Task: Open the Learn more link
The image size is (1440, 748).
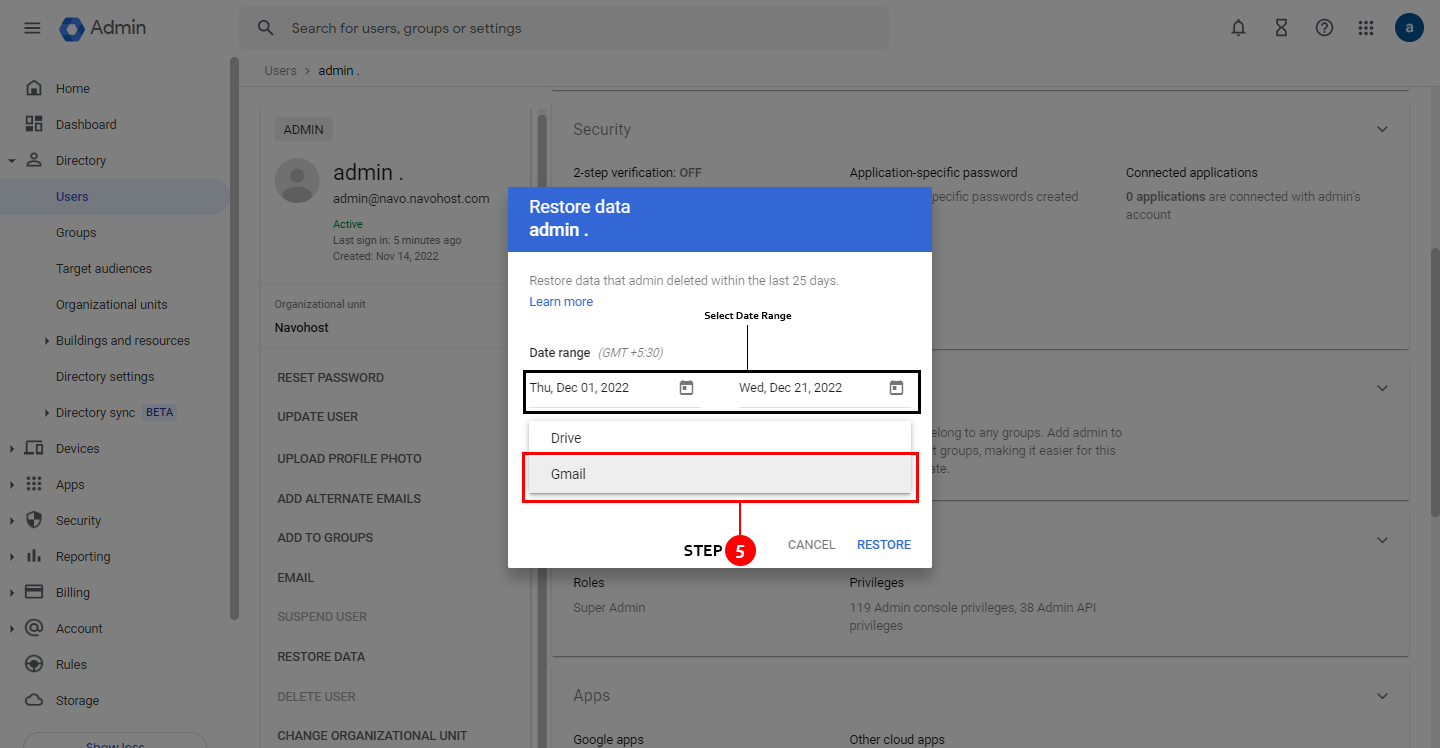Action: click(560, 301)
